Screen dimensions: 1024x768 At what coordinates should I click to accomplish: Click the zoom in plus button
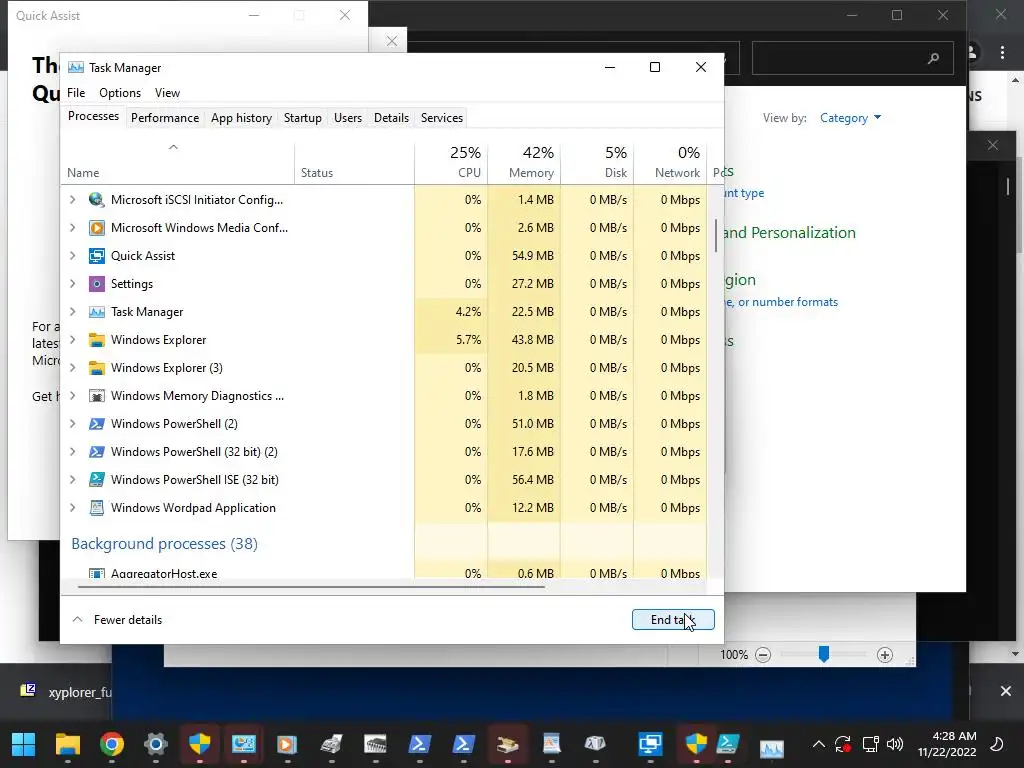[885, 655]
